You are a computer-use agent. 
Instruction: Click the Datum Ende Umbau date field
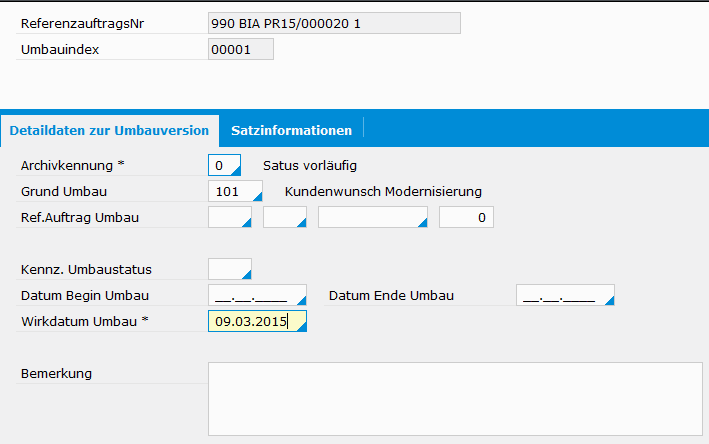point(564,295)
